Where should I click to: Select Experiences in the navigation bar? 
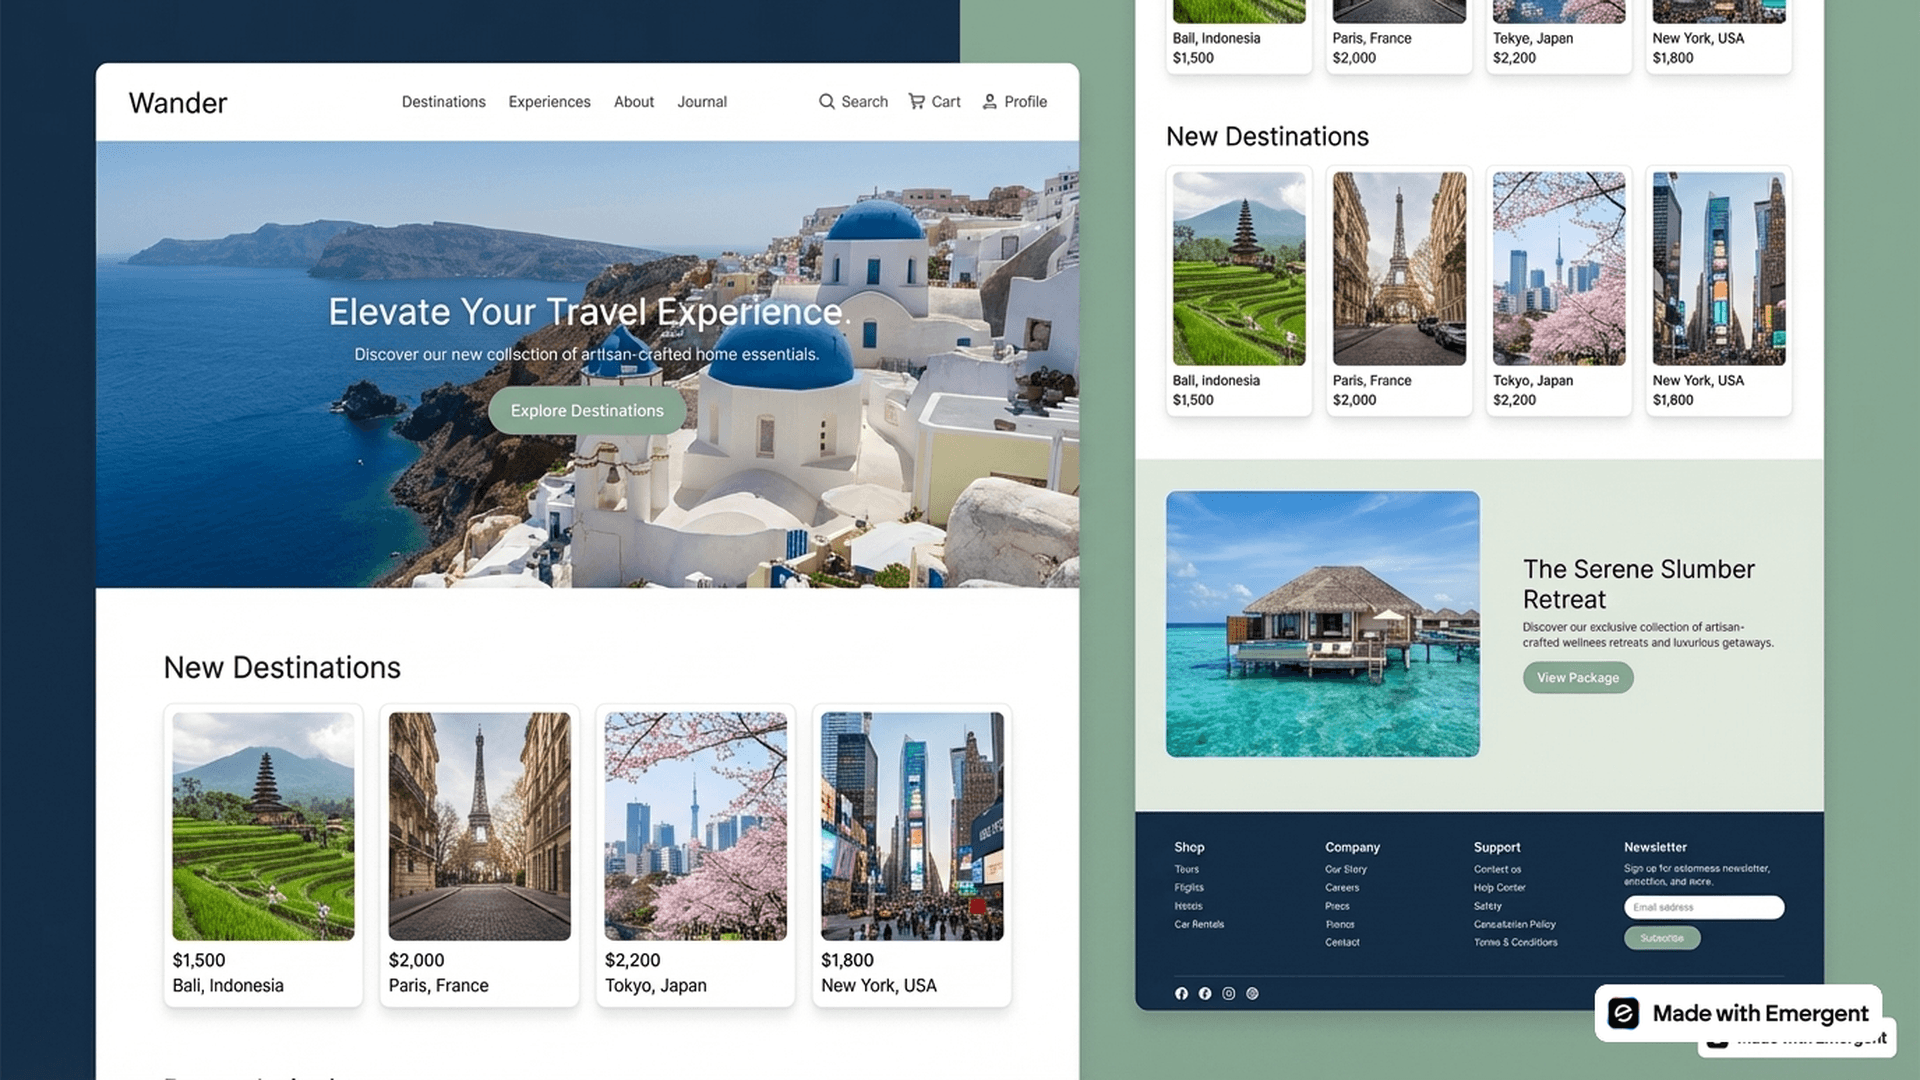click(x=548, y=101)
